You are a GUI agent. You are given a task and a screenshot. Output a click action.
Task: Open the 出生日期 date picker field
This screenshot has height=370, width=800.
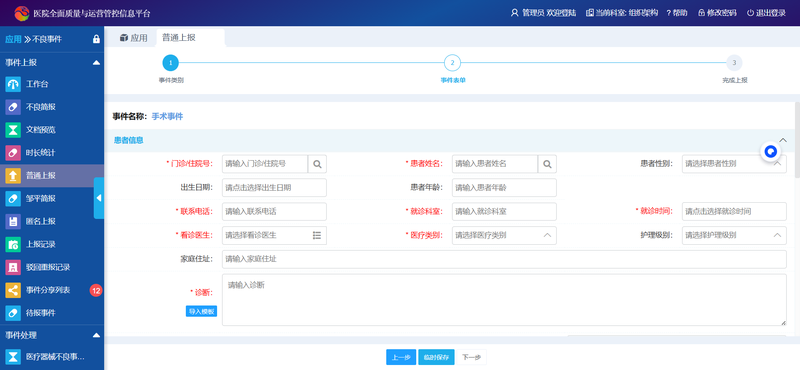tap(274, 188)
